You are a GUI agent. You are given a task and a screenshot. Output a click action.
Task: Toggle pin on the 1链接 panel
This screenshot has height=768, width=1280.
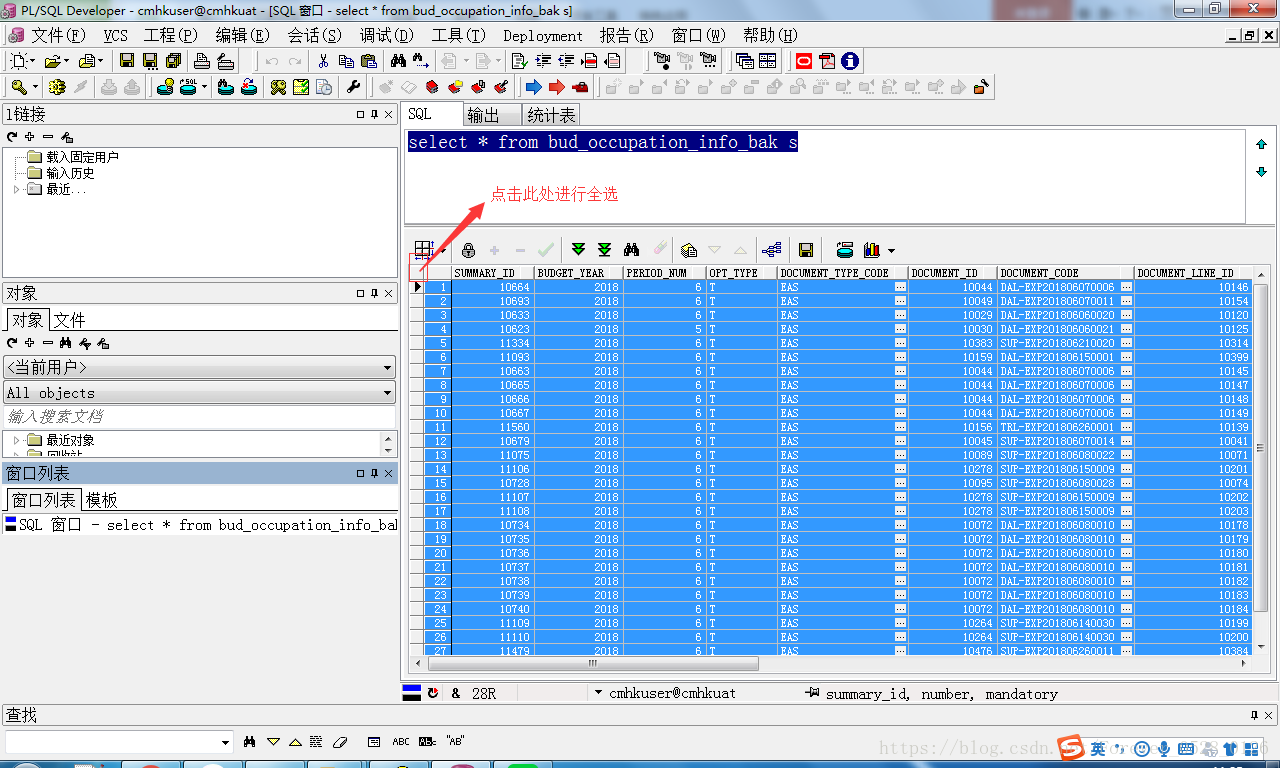[x=375, y=115]
